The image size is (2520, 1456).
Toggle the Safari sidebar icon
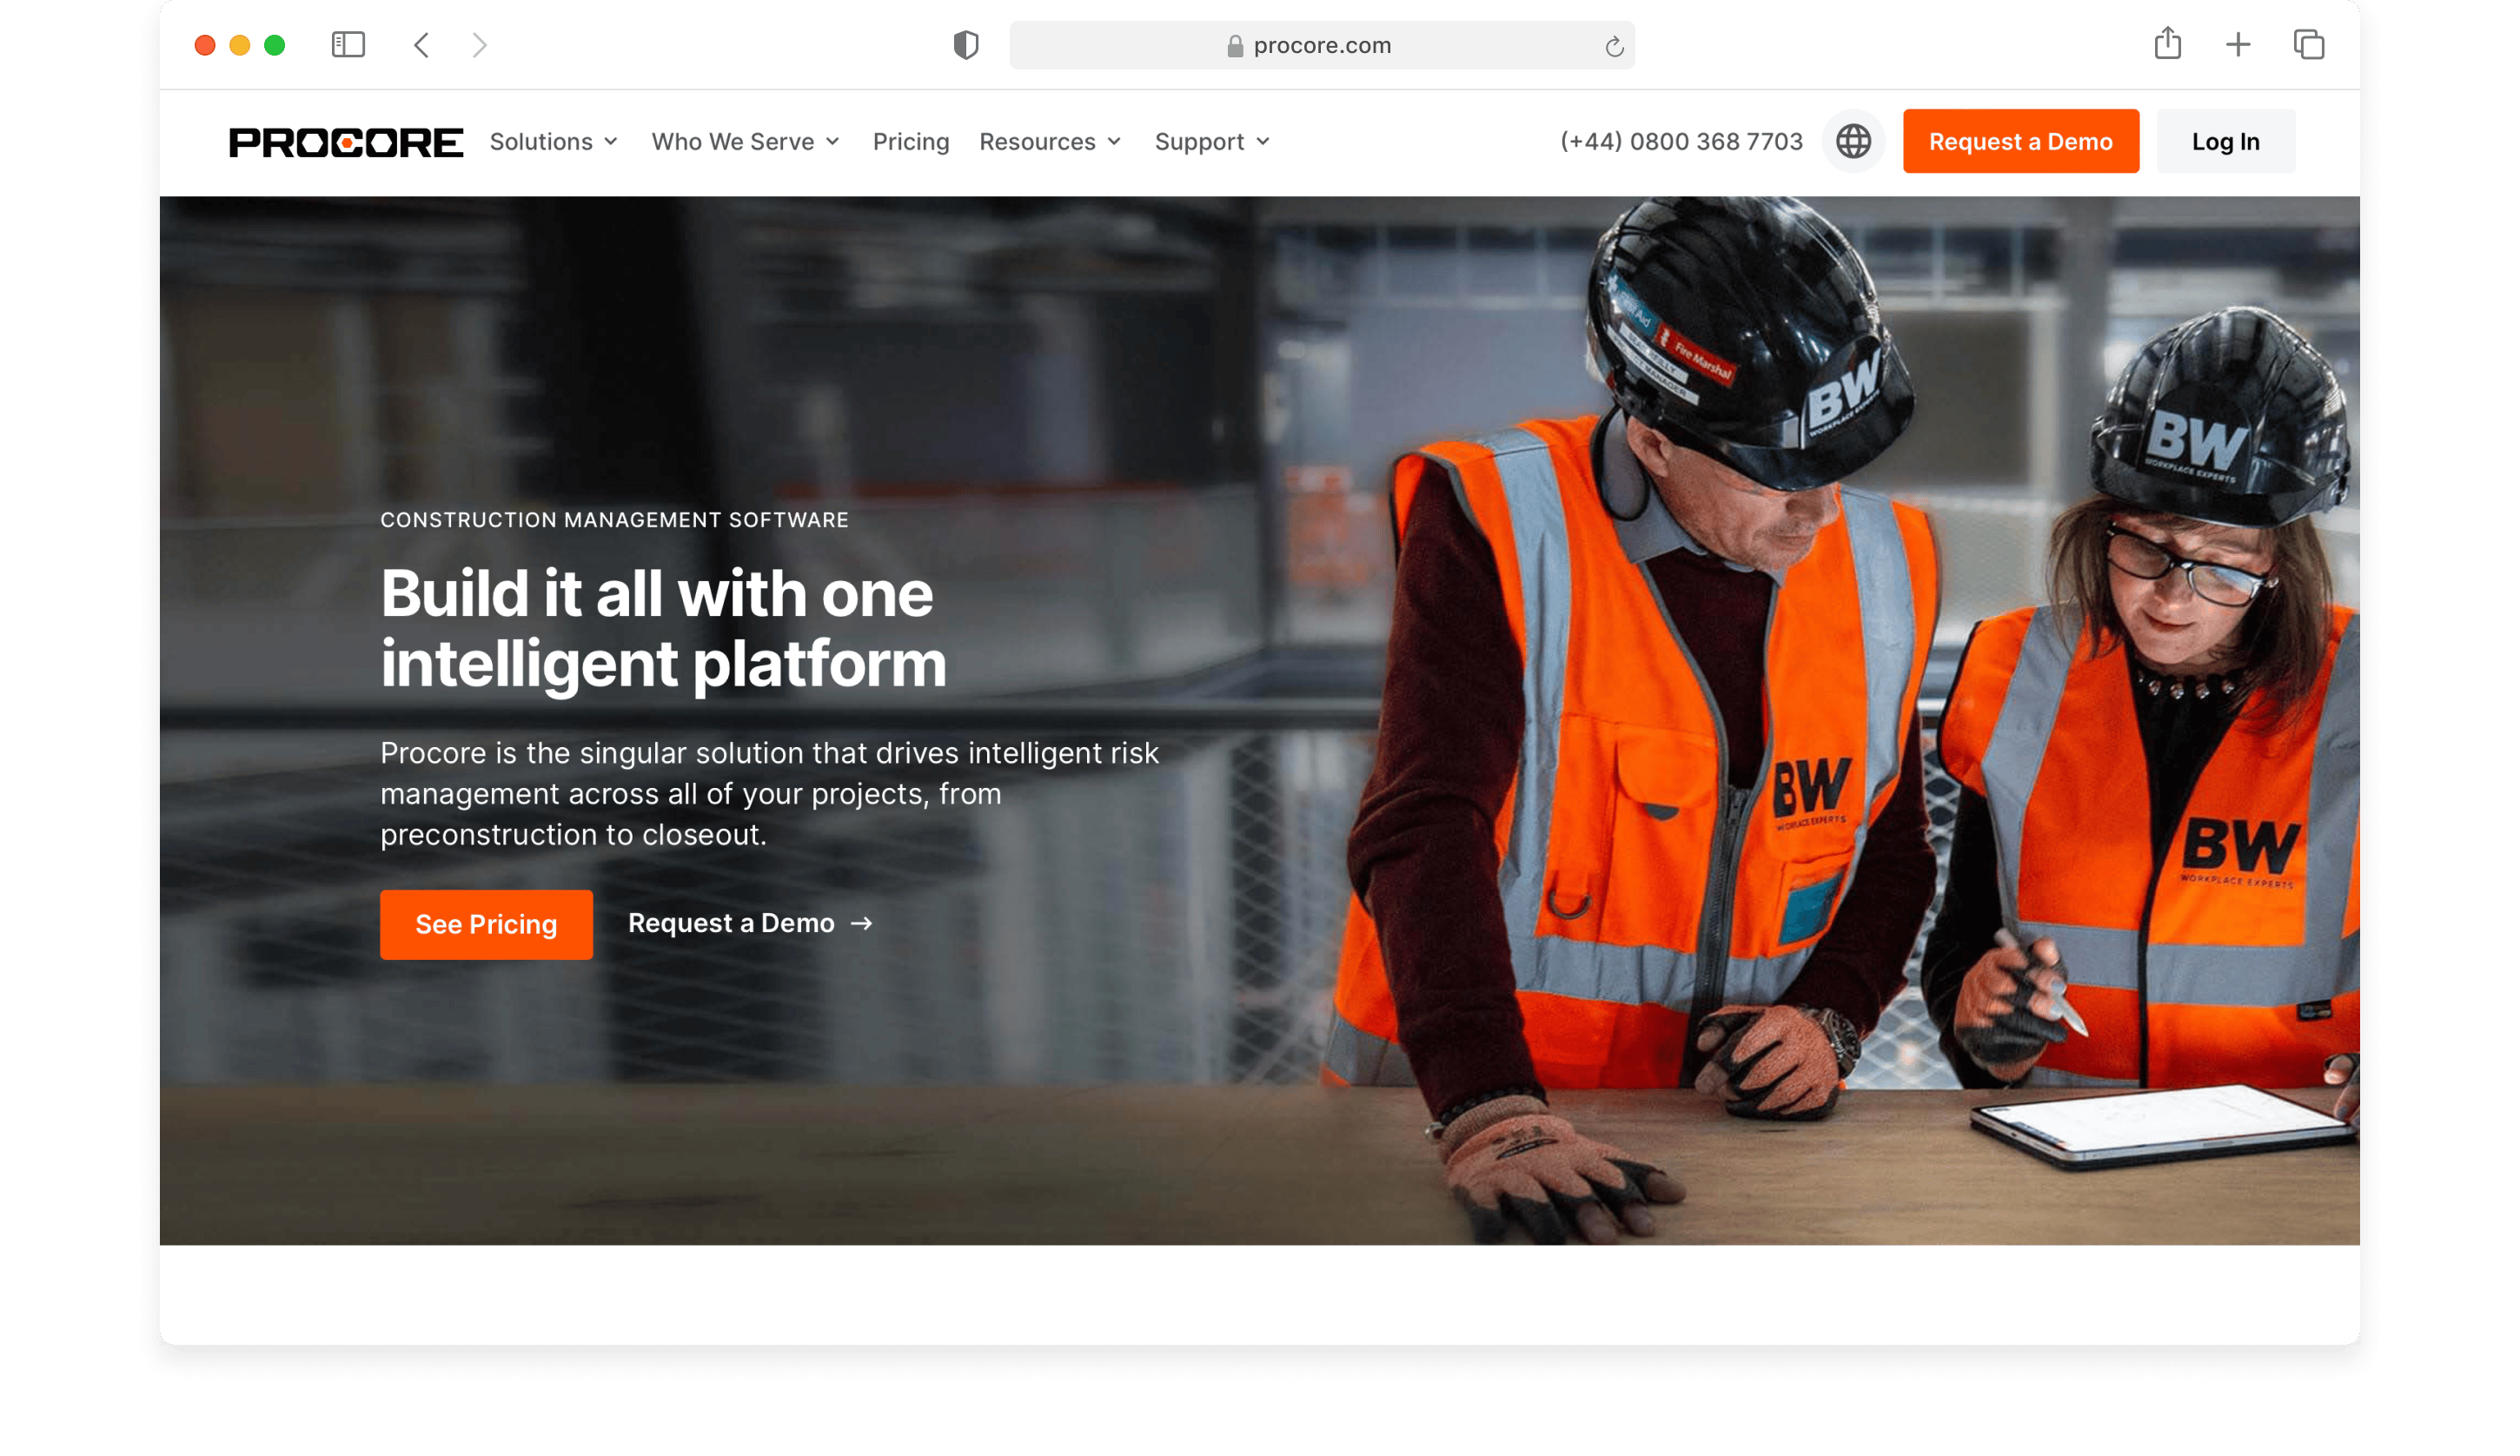[x=348, y=45]
